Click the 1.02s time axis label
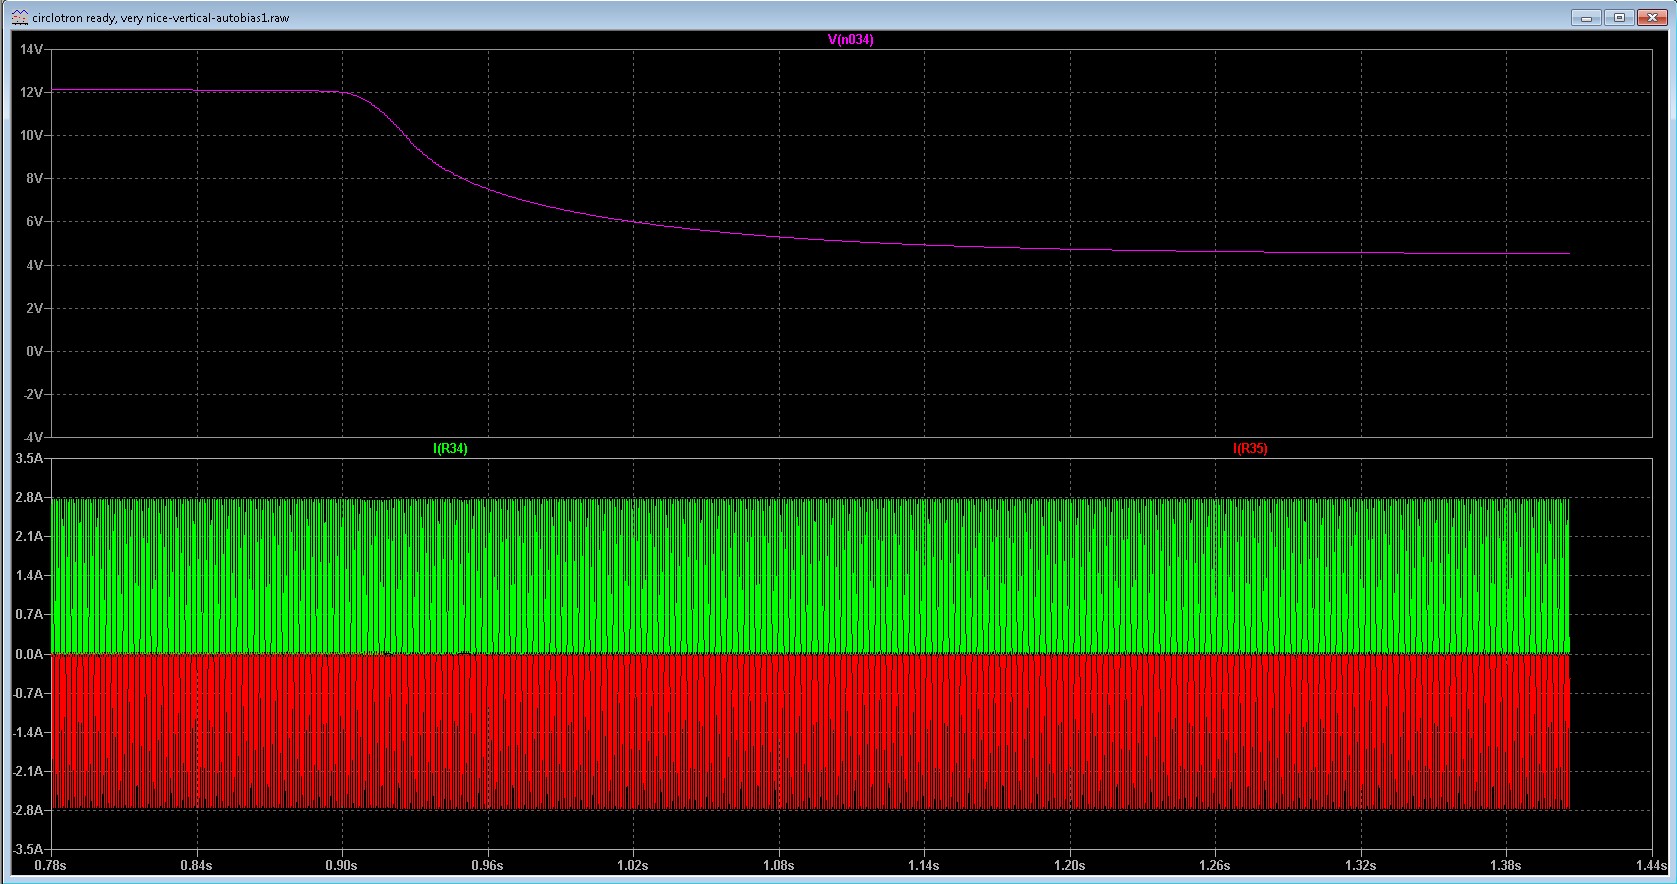The width and height of the screenshot is (1677, 884). [x=633, y=865]
